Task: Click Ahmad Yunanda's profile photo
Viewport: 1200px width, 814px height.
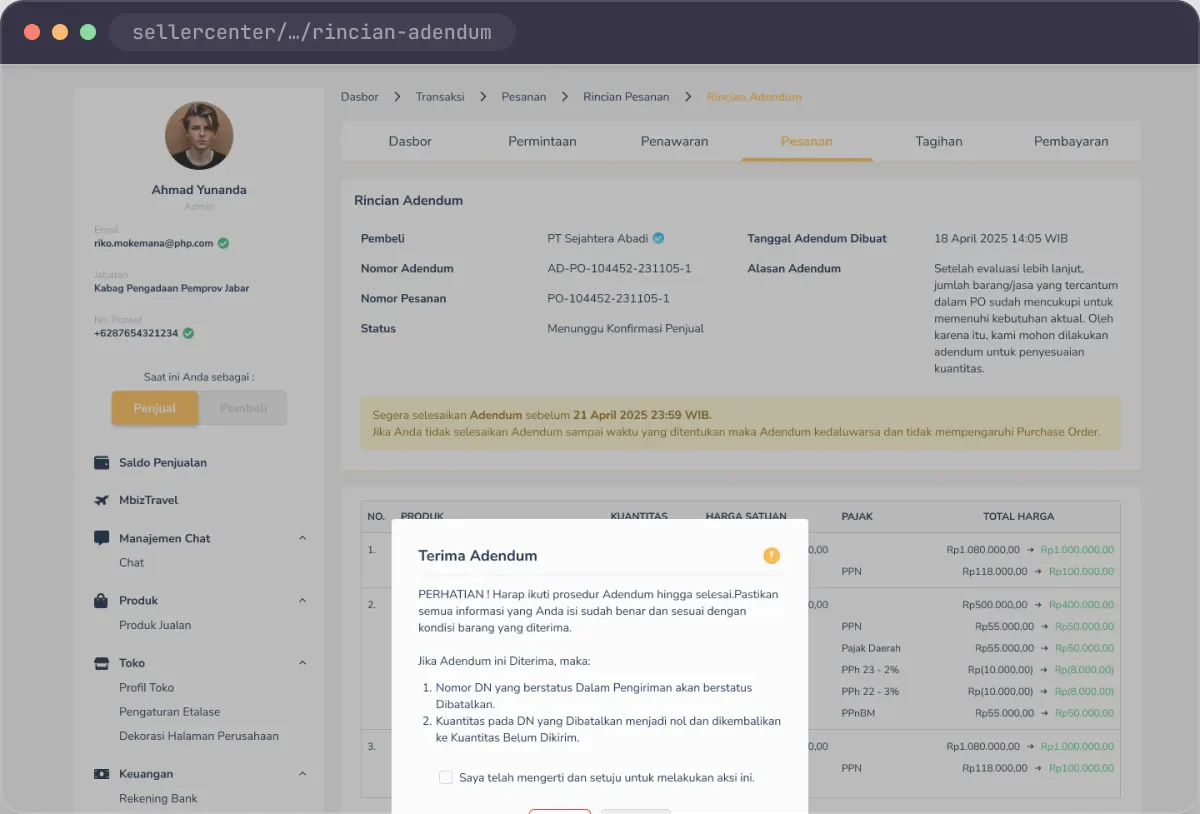Action: [199, 135]
